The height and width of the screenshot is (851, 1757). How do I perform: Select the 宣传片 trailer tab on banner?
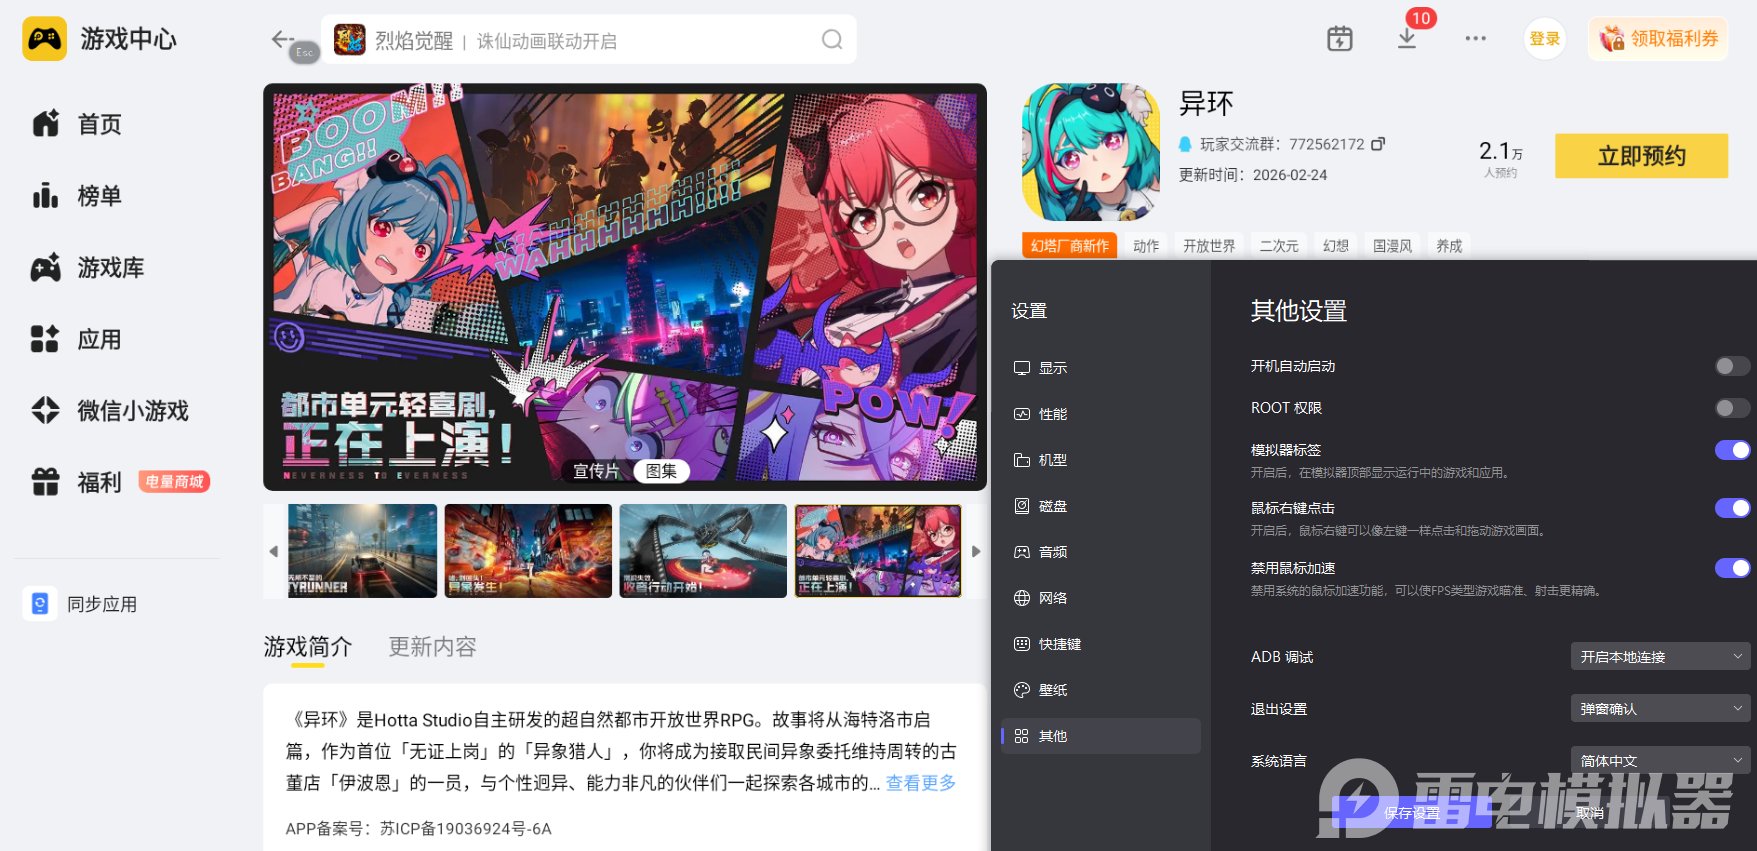point(597,471)
